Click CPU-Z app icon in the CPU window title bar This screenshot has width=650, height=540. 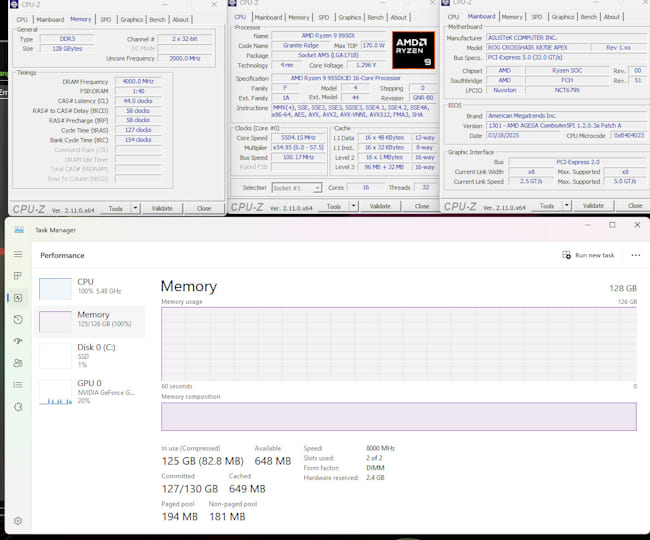click(x=232, y=3)
